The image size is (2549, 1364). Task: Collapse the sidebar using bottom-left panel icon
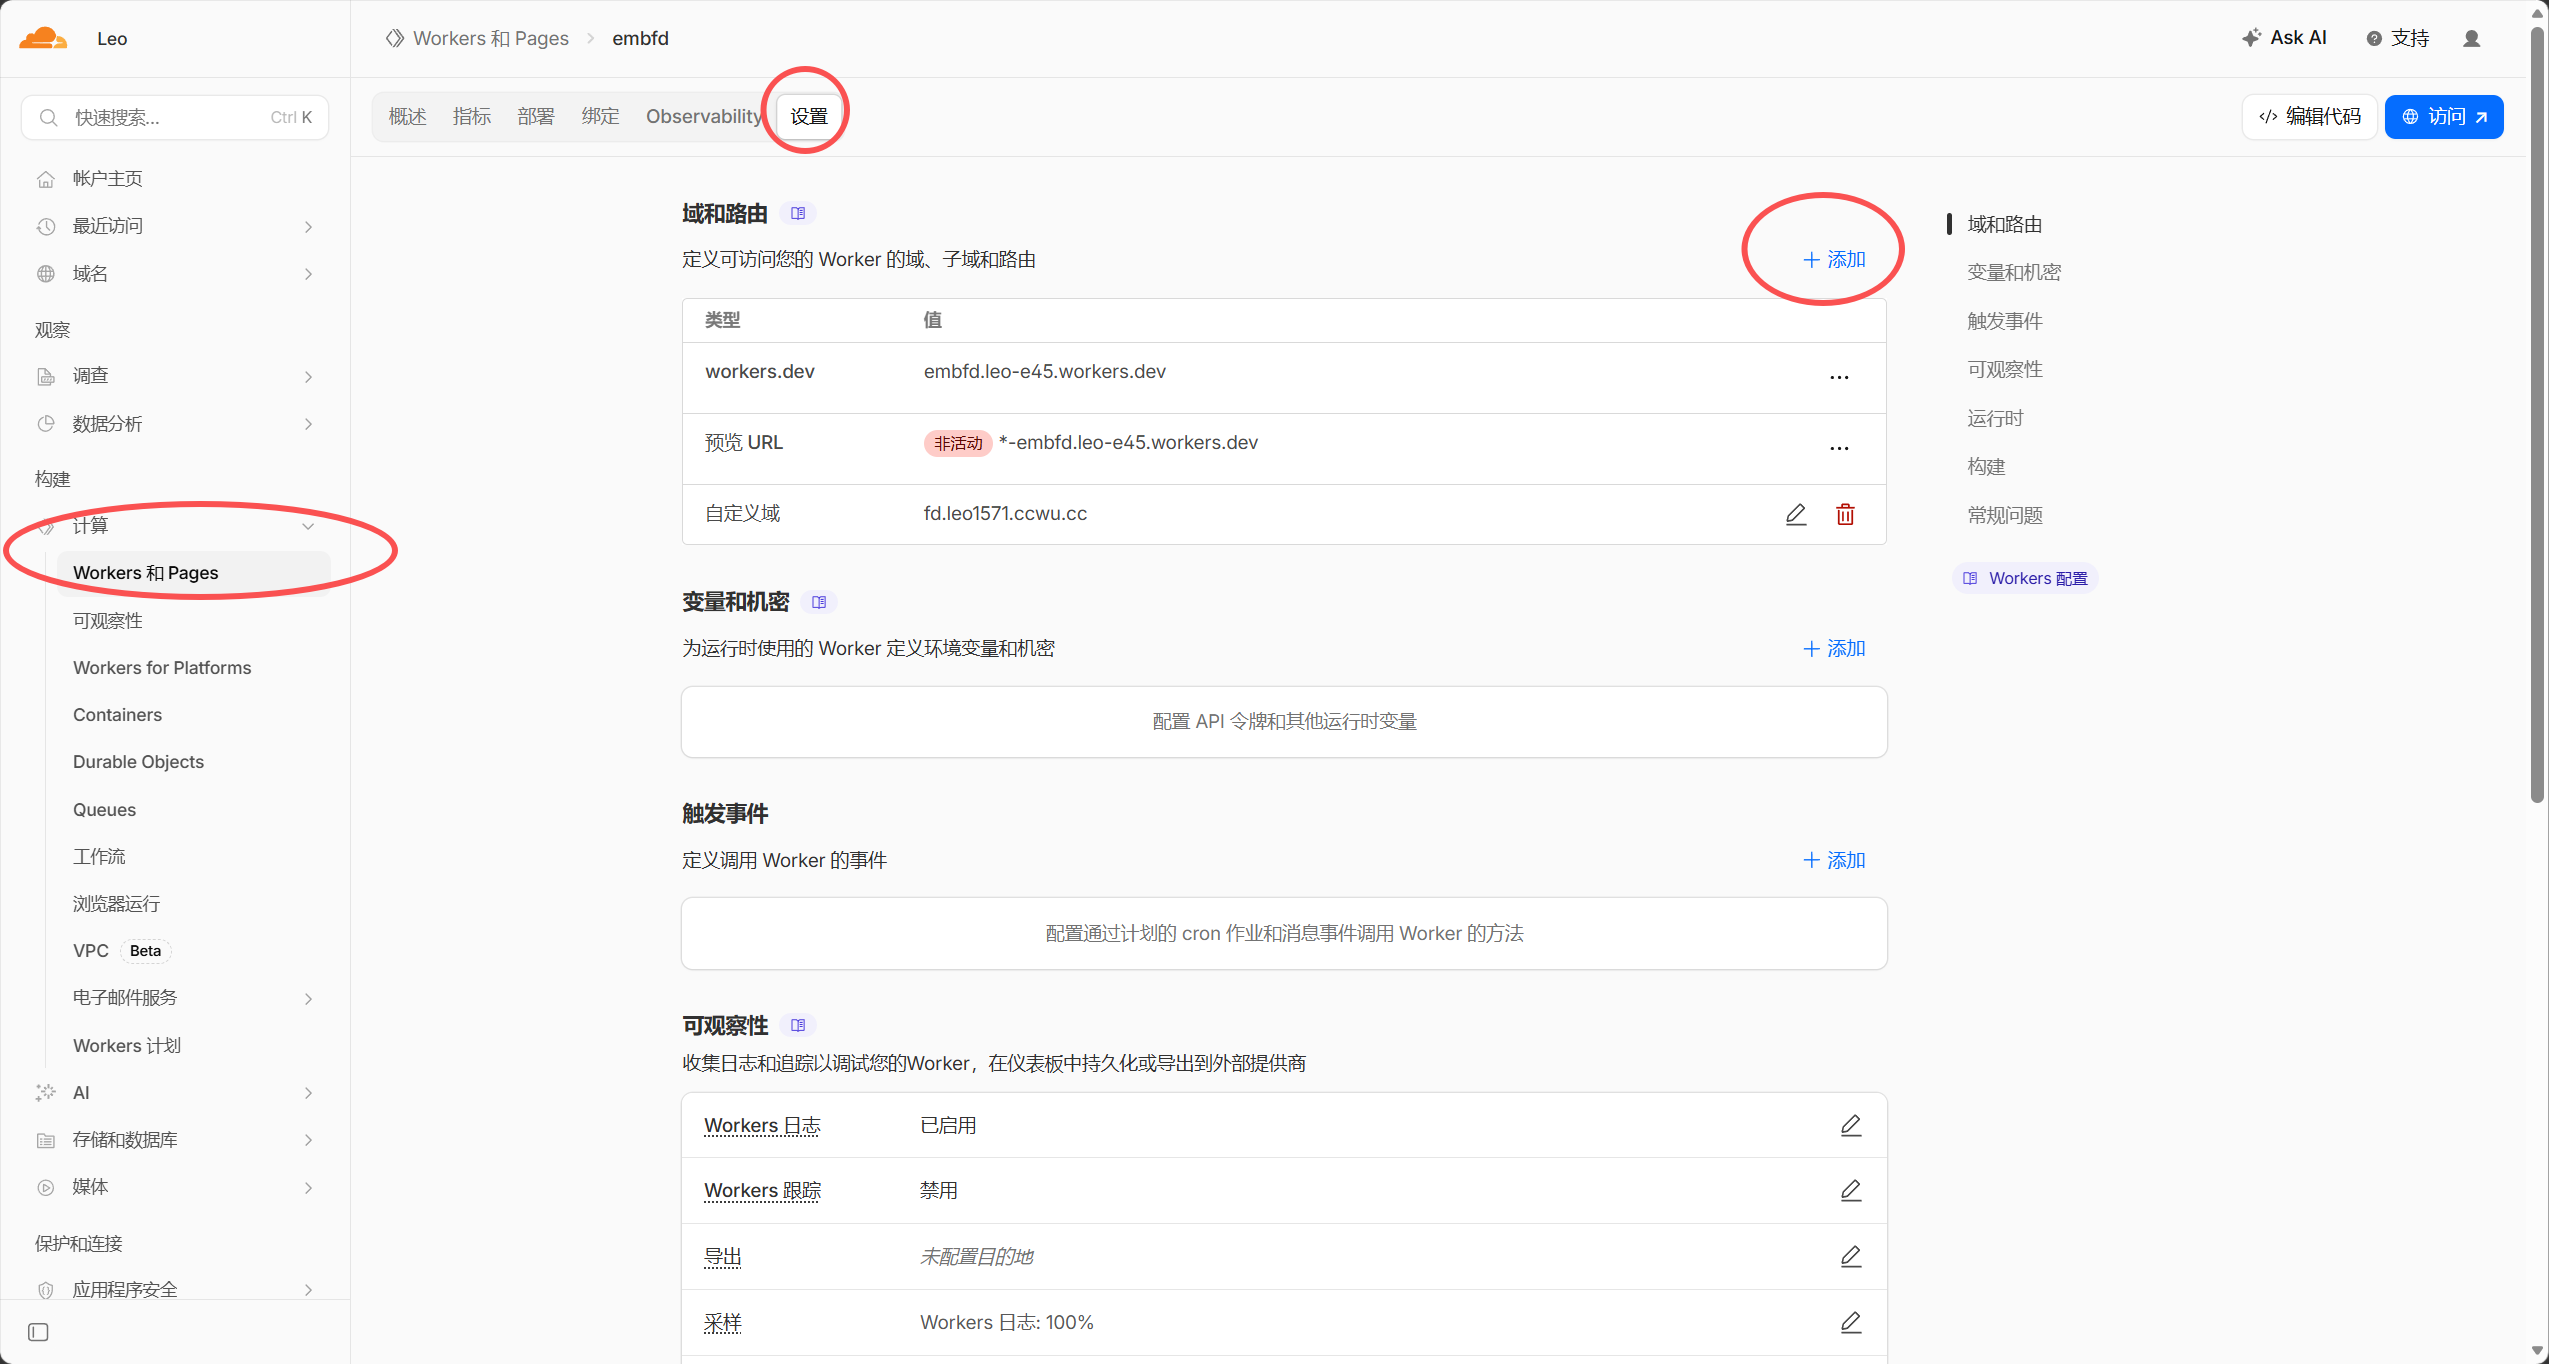pyautogui.click(x=38, y=1332)
